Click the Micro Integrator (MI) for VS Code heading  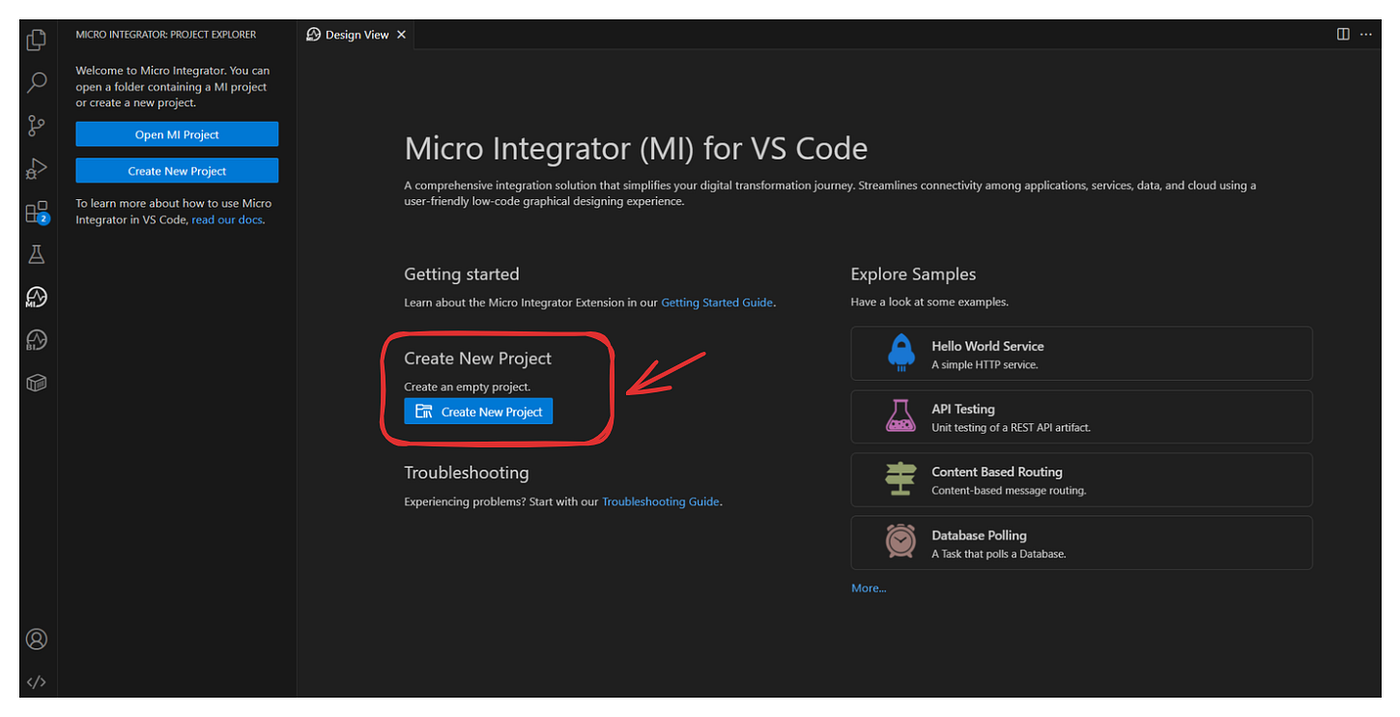[x=636, y=149]
